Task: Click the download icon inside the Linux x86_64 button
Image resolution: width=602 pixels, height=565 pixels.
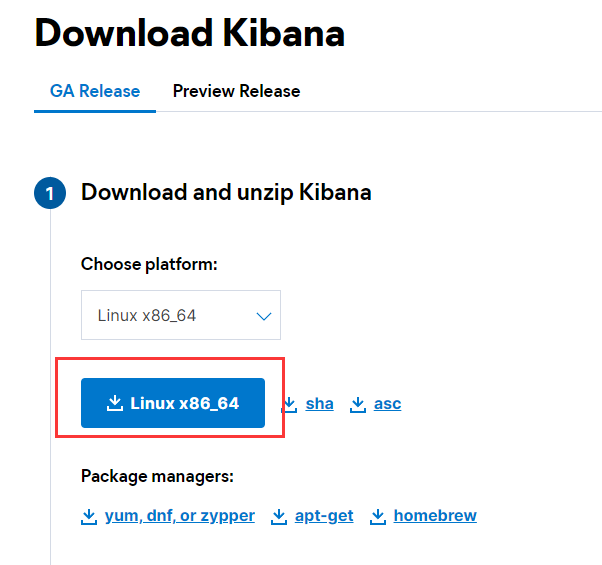Action: (x=113, y=404)
